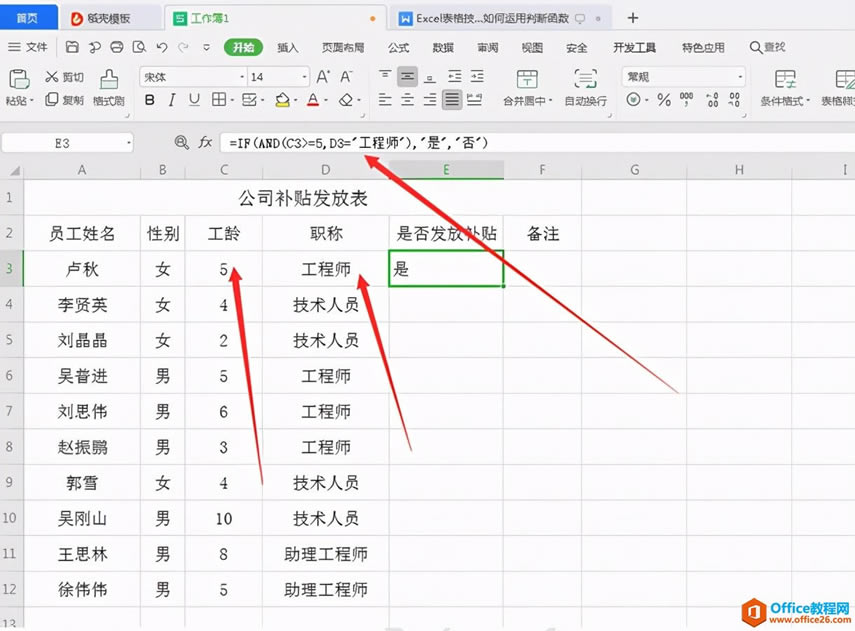
Task: Increase indent of cell text
Action: (x=477, y=76)
